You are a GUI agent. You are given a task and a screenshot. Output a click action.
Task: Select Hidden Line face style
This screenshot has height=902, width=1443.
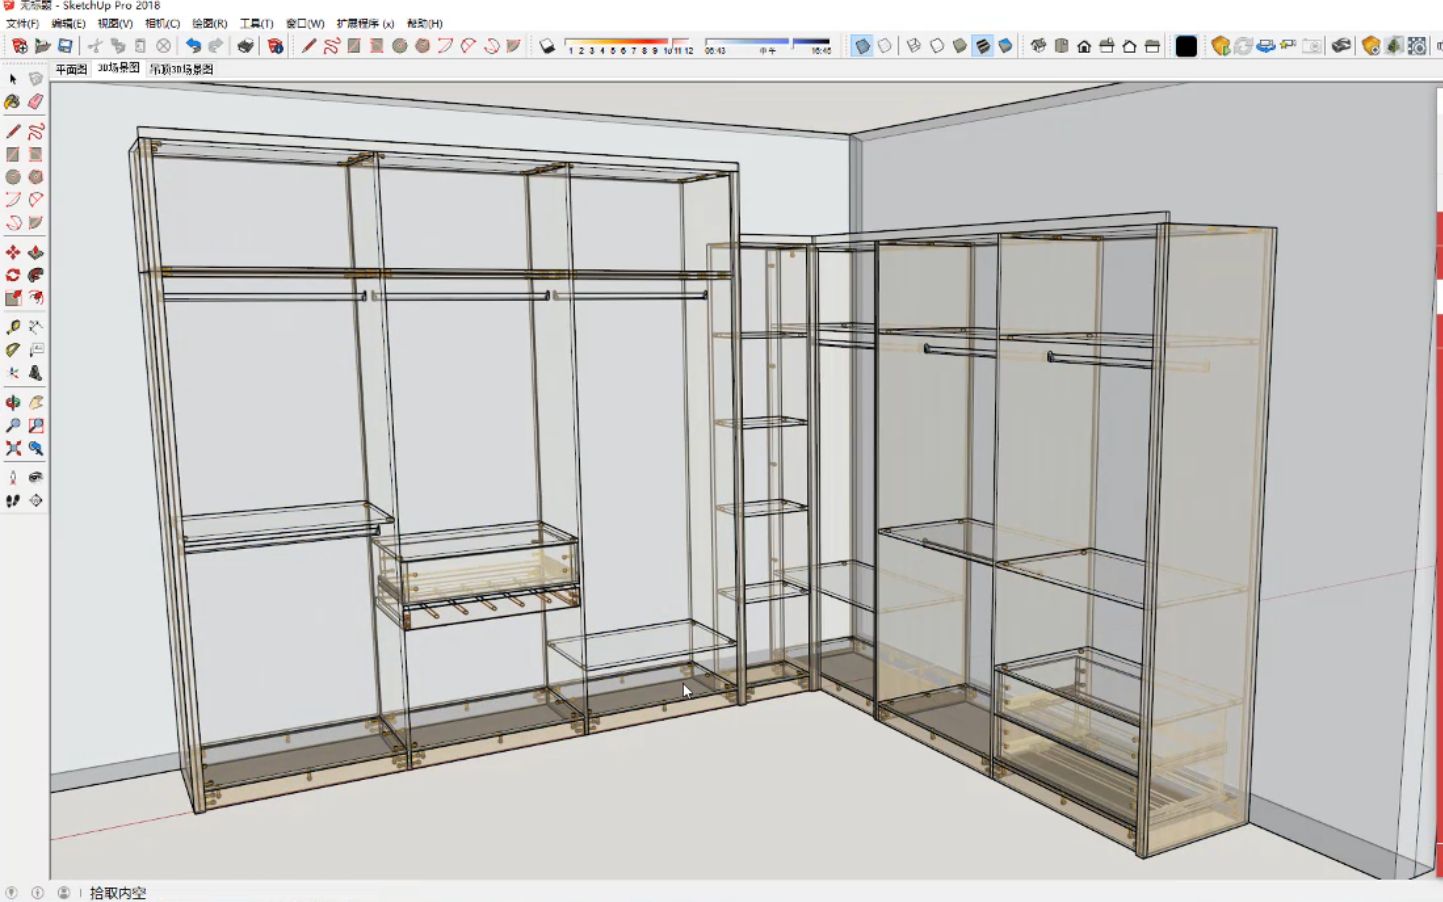pos(937,46)
